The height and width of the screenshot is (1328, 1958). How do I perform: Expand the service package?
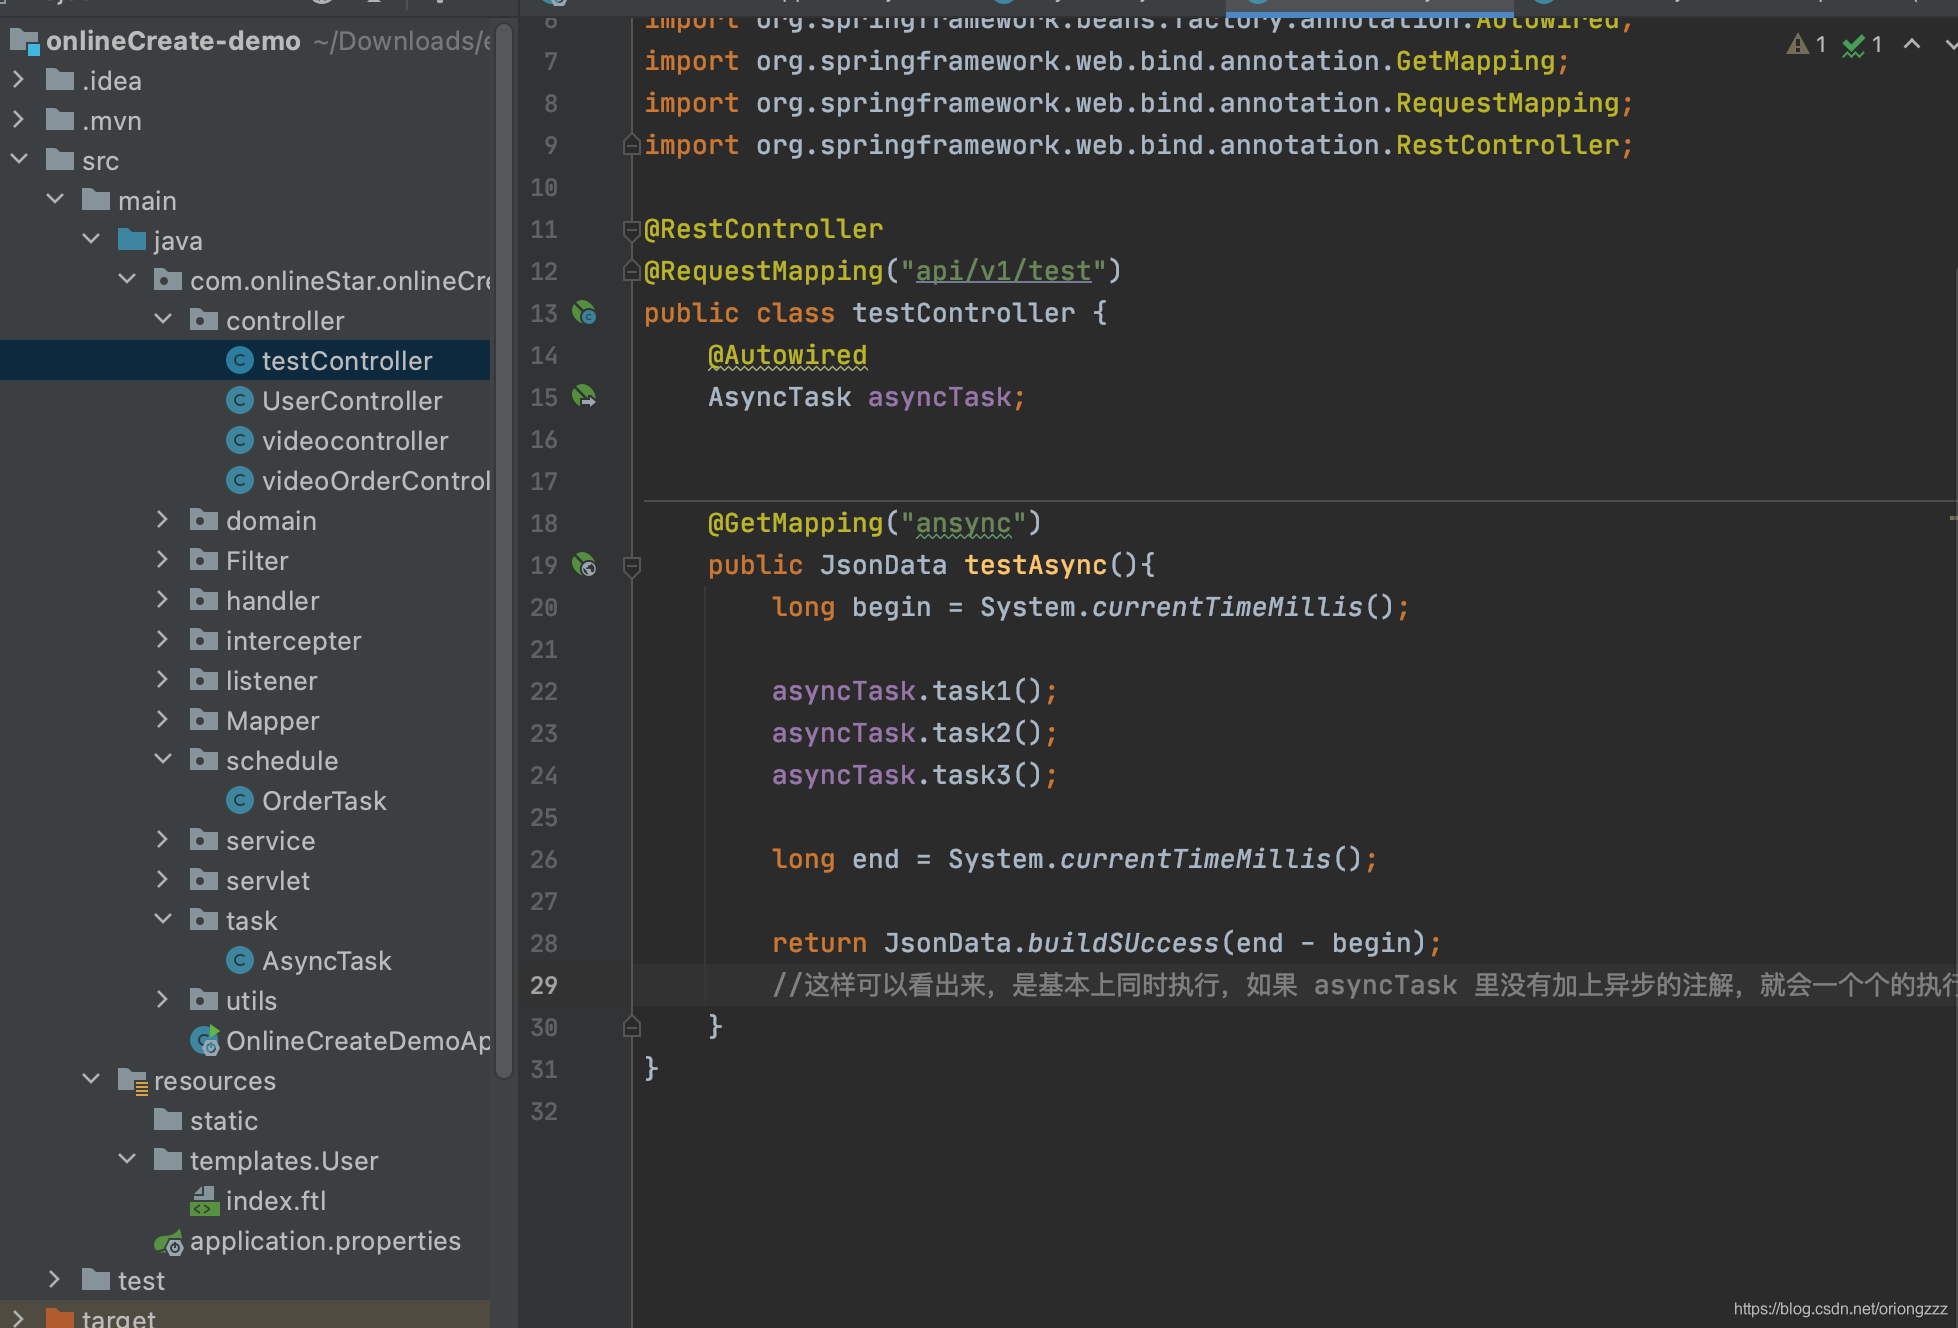pyautogui.click(x=163, y=840)
